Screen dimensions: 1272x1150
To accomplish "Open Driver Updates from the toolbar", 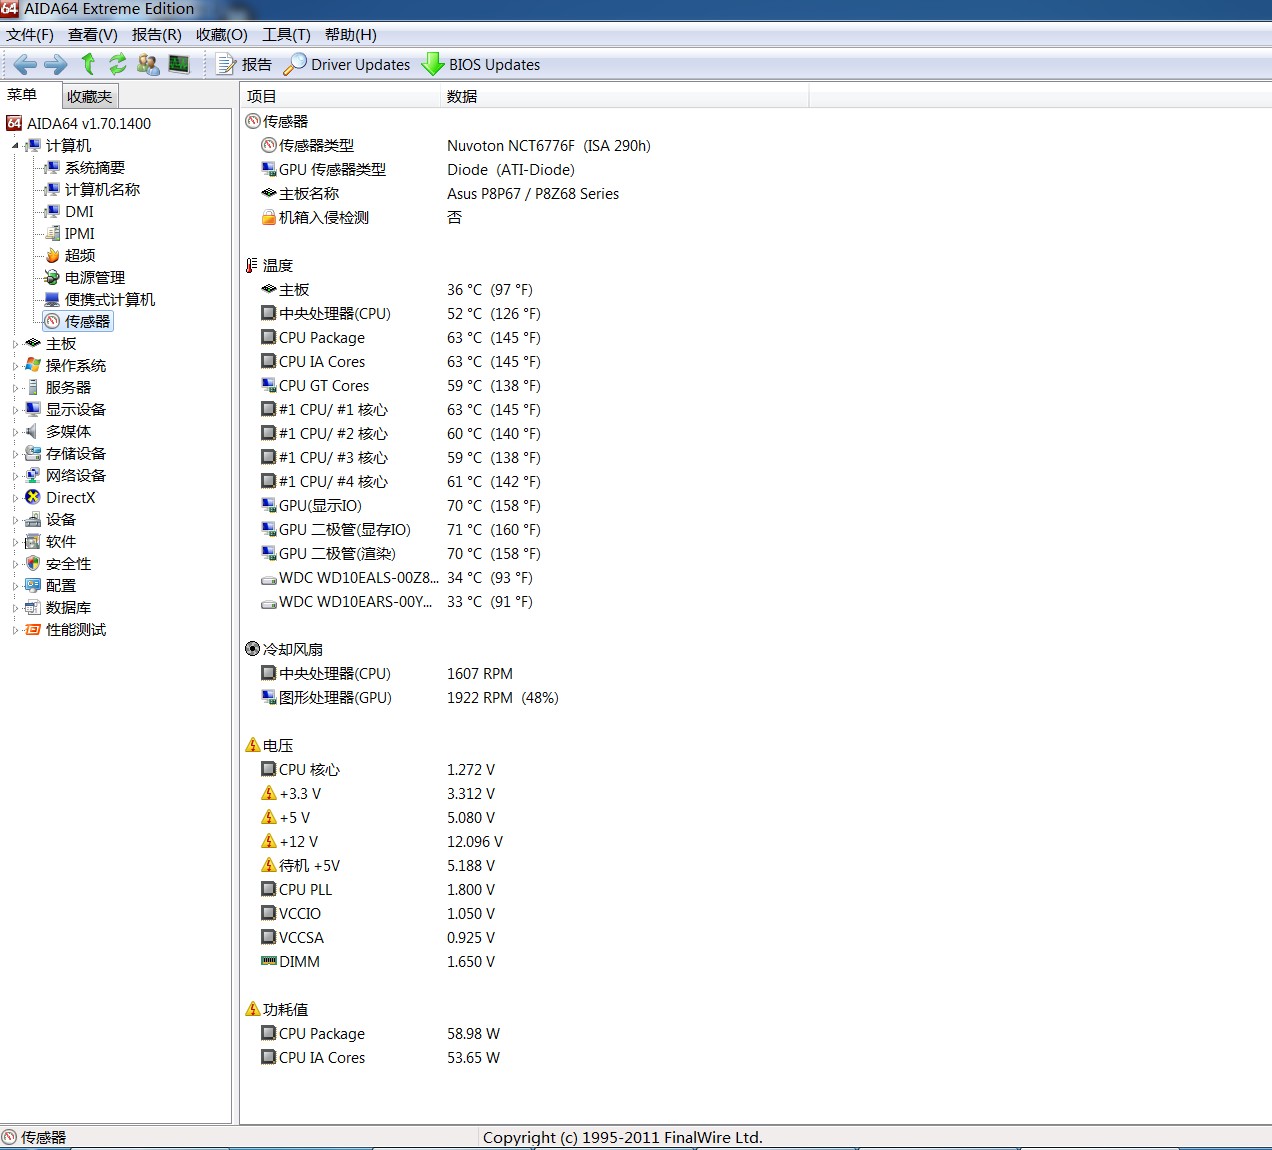I will pos(347,65).
